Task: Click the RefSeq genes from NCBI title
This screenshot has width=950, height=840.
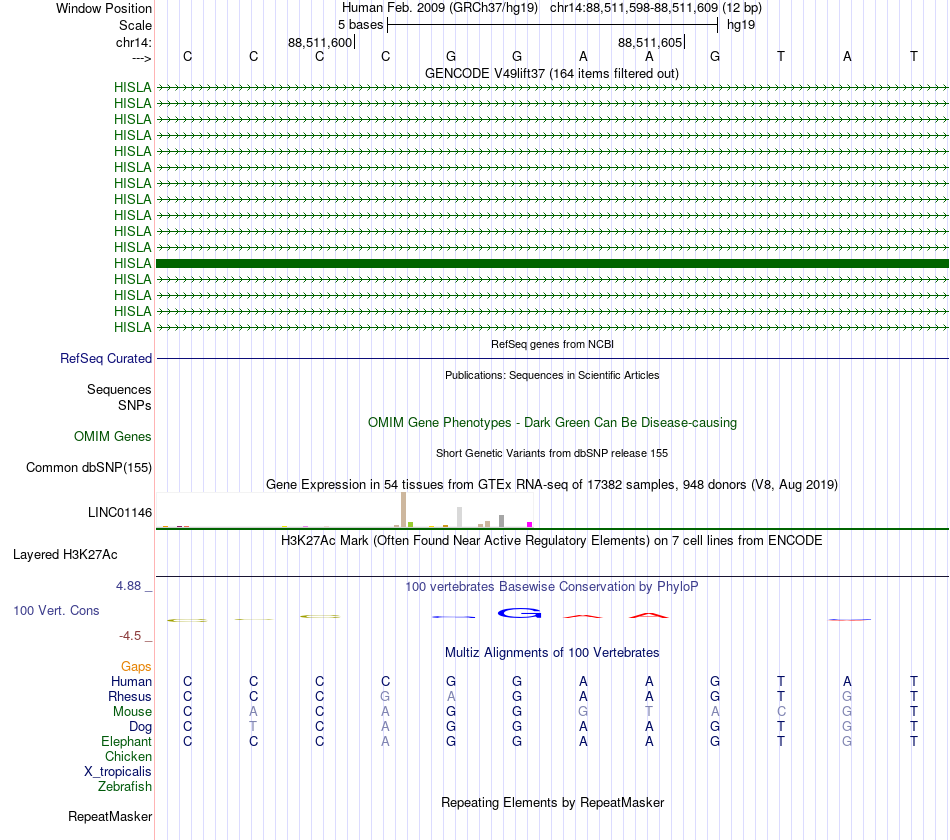Action: click(x=552, y=344)
